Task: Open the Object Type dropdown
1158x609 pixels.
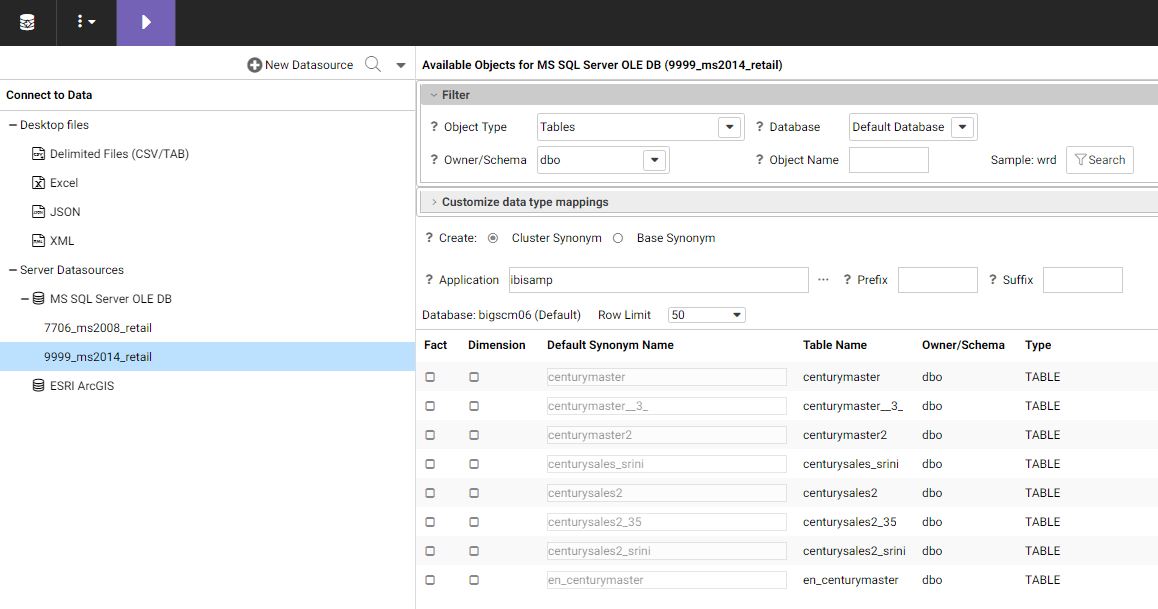Action: pyautogui.click(x=730, y=127)
